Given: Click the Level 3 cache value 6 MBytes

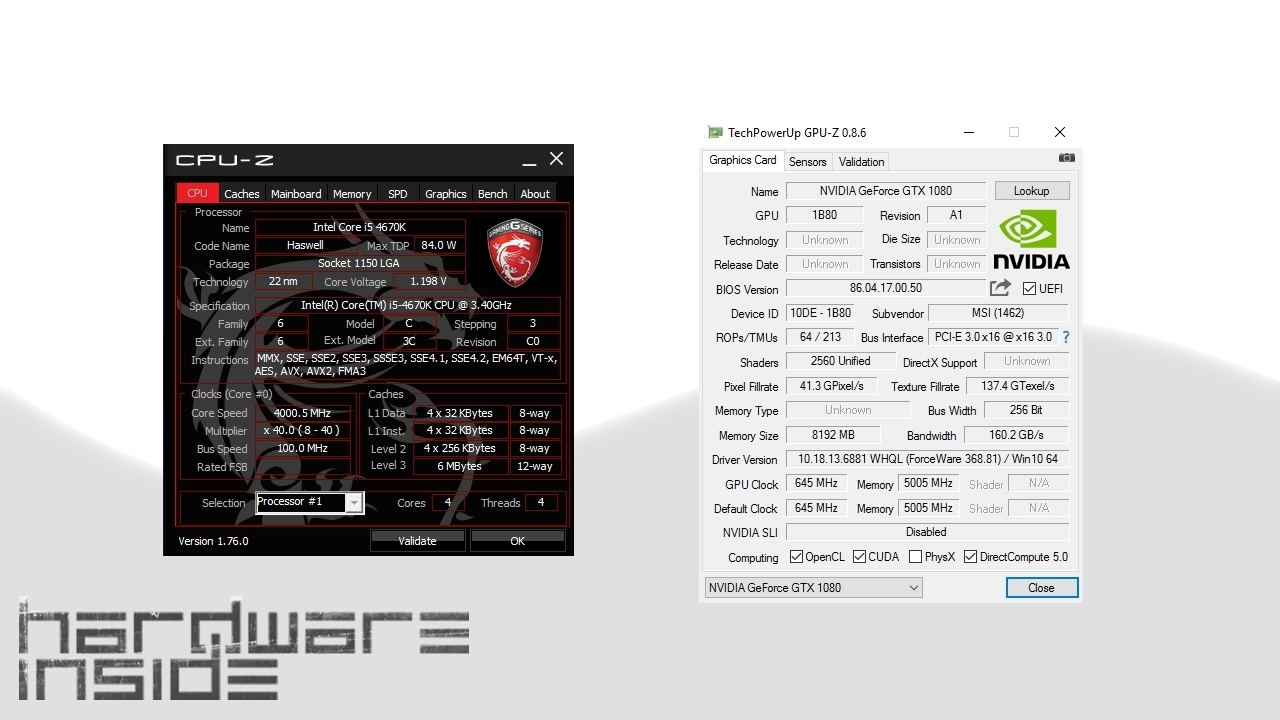Looking at the screenshot, I should [460, 467].
